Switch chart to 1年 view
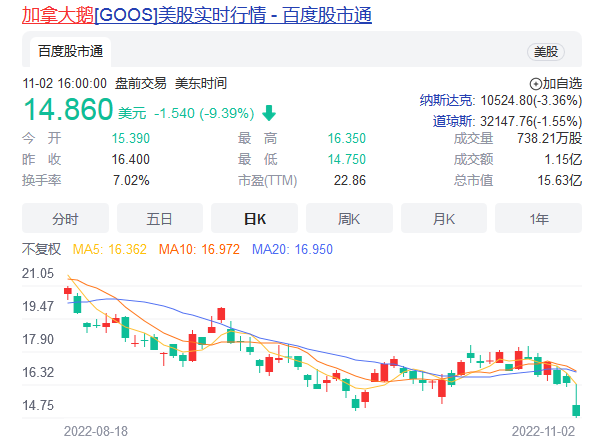 [538, 219]
